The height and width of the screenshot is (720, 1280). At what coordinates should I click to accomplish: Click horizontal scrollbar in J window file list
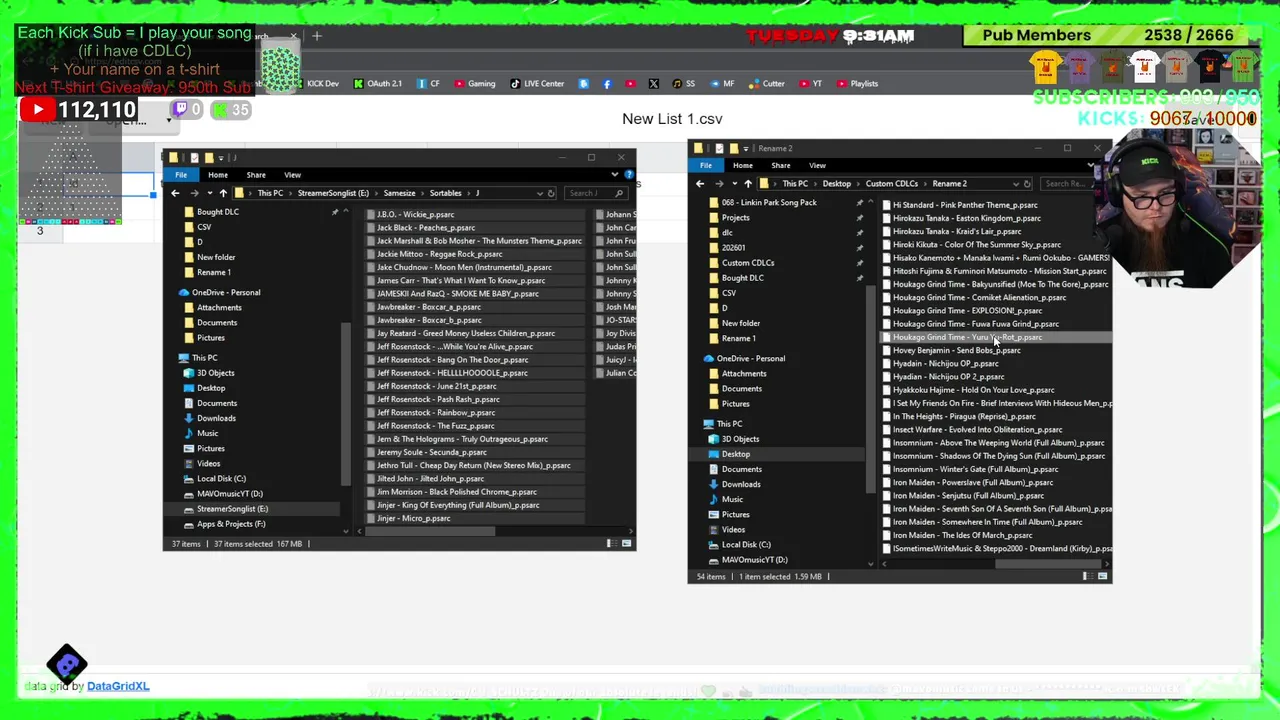click(x=430, y=531)
